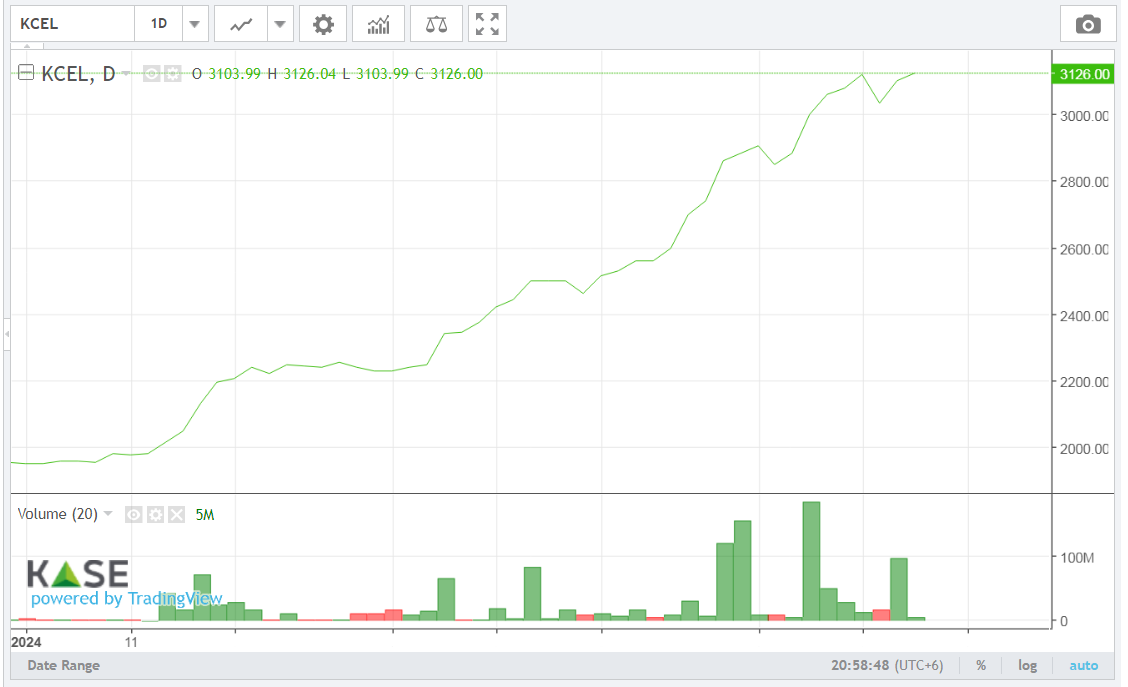Open the Volume (20) legend dropdown
The width and height of the screenshot is (1128, 687).
pos(108,514)
